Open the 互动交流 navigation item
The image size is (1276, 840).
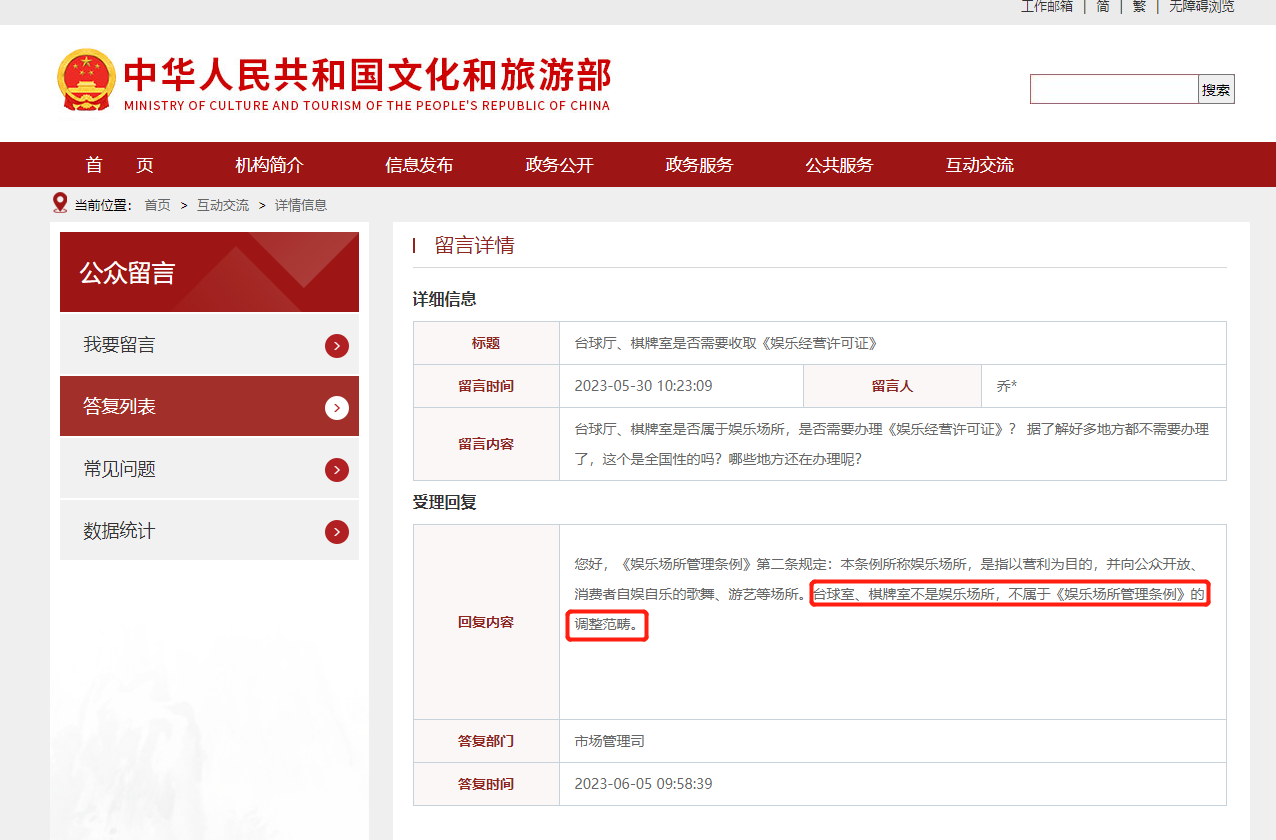point(980,165)
